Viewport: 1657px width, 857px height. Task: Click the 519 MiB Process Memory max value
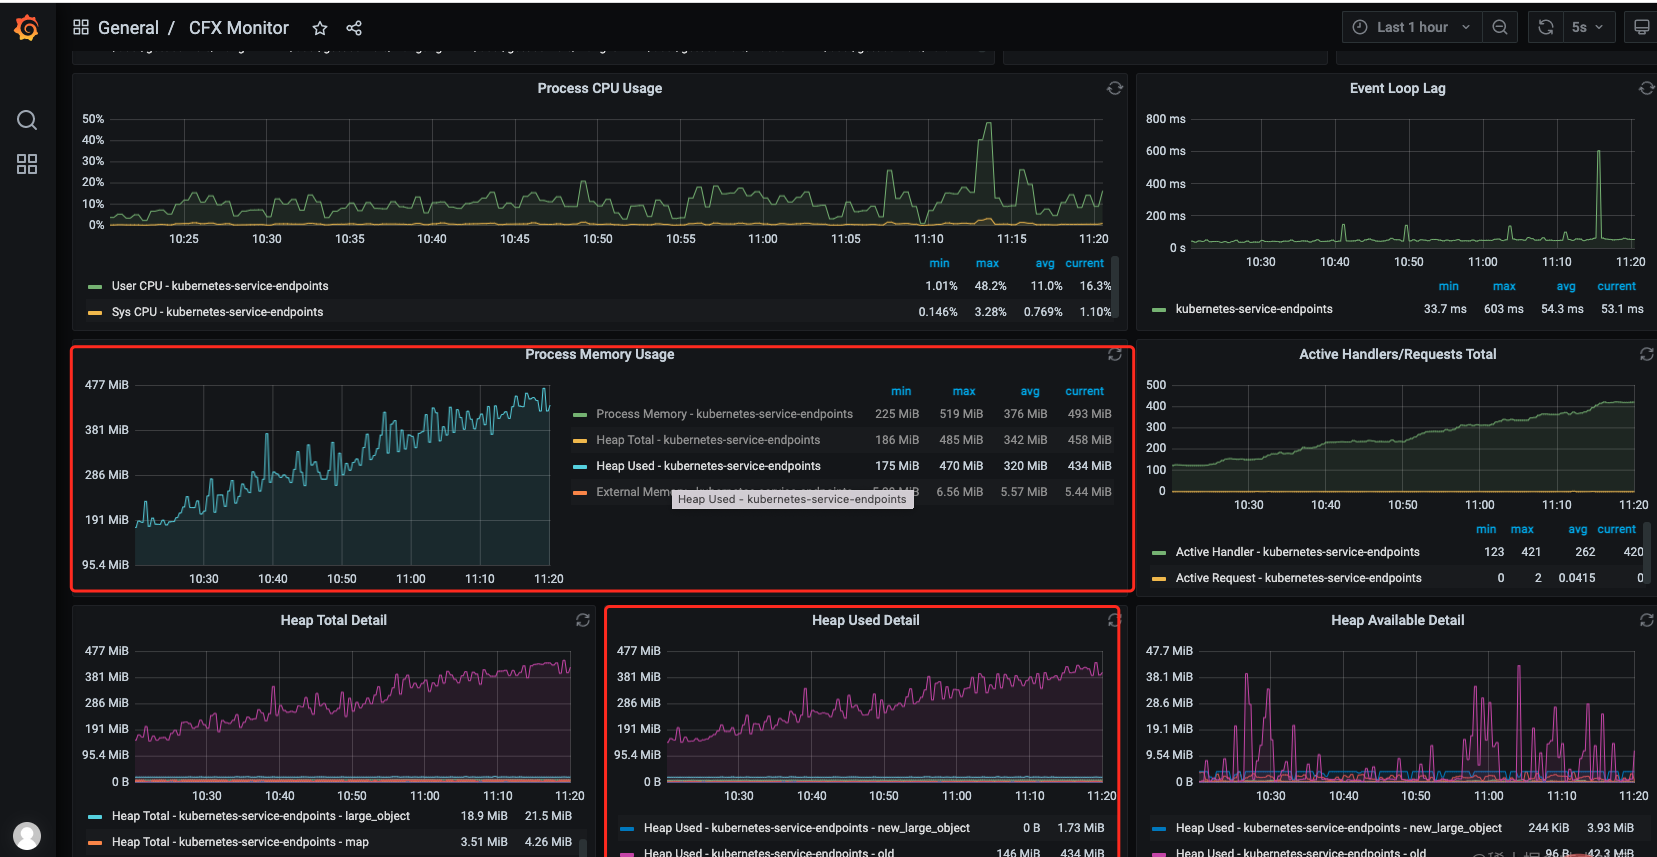point(961,414)
